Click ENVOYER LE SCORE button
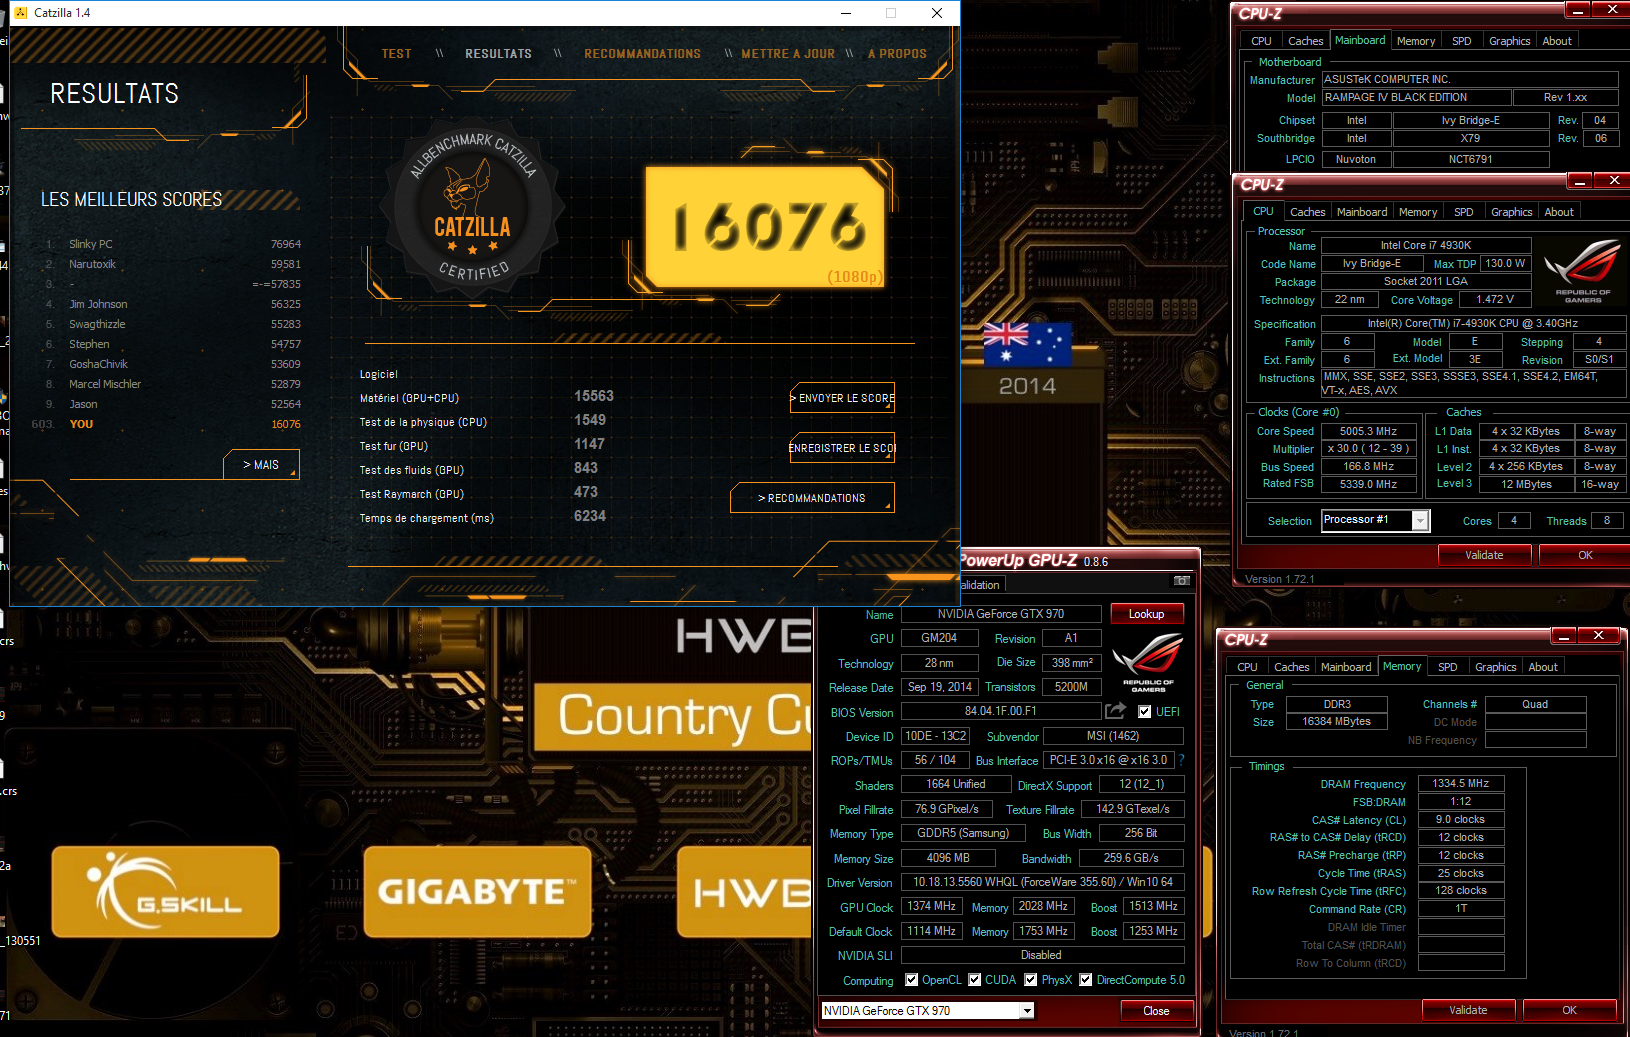This screenshot has height=1037, width=1630. point(842,398)
